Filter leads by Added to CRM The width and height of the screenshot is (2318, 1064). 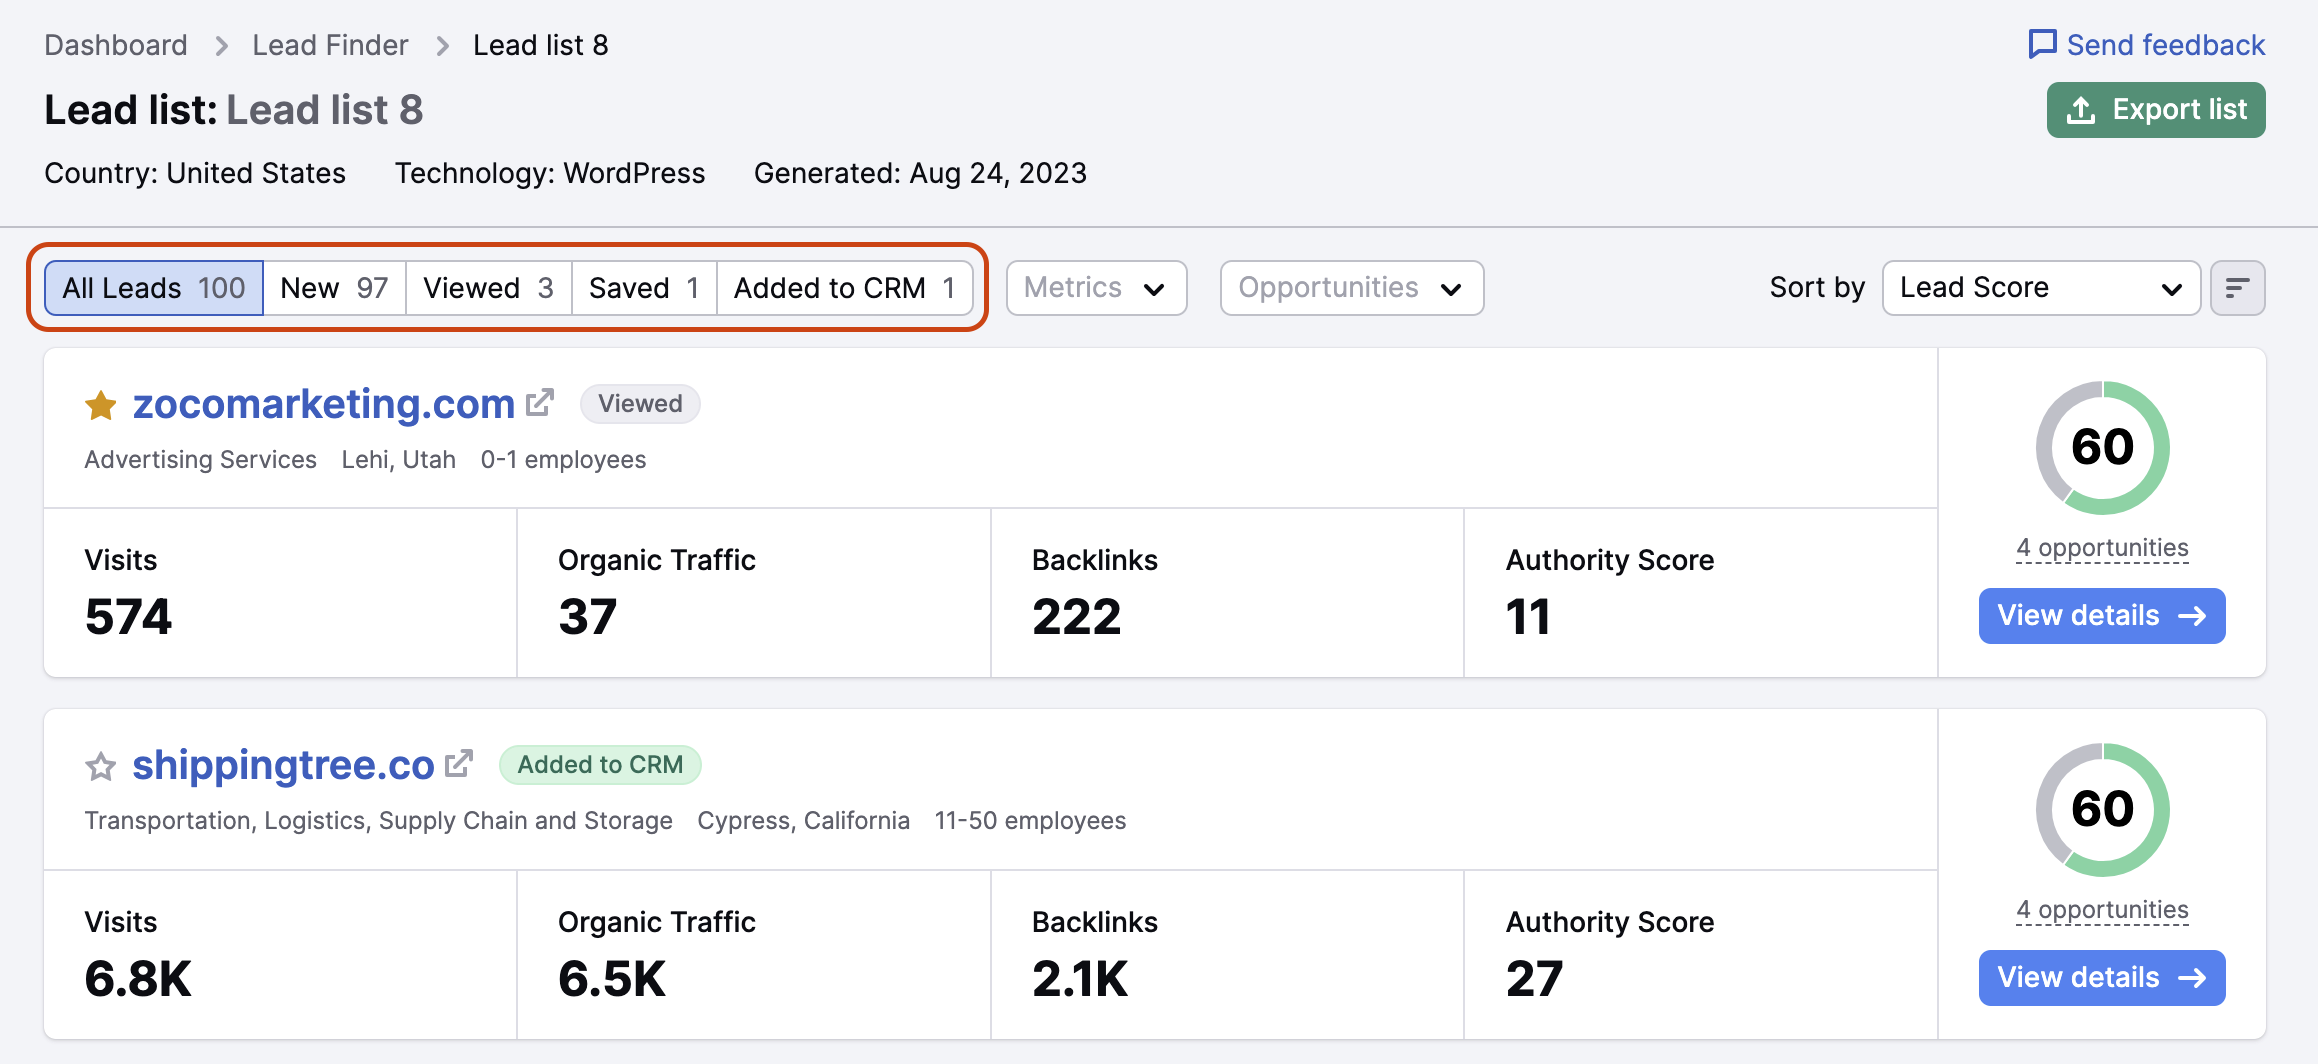(x=845, y=287)
